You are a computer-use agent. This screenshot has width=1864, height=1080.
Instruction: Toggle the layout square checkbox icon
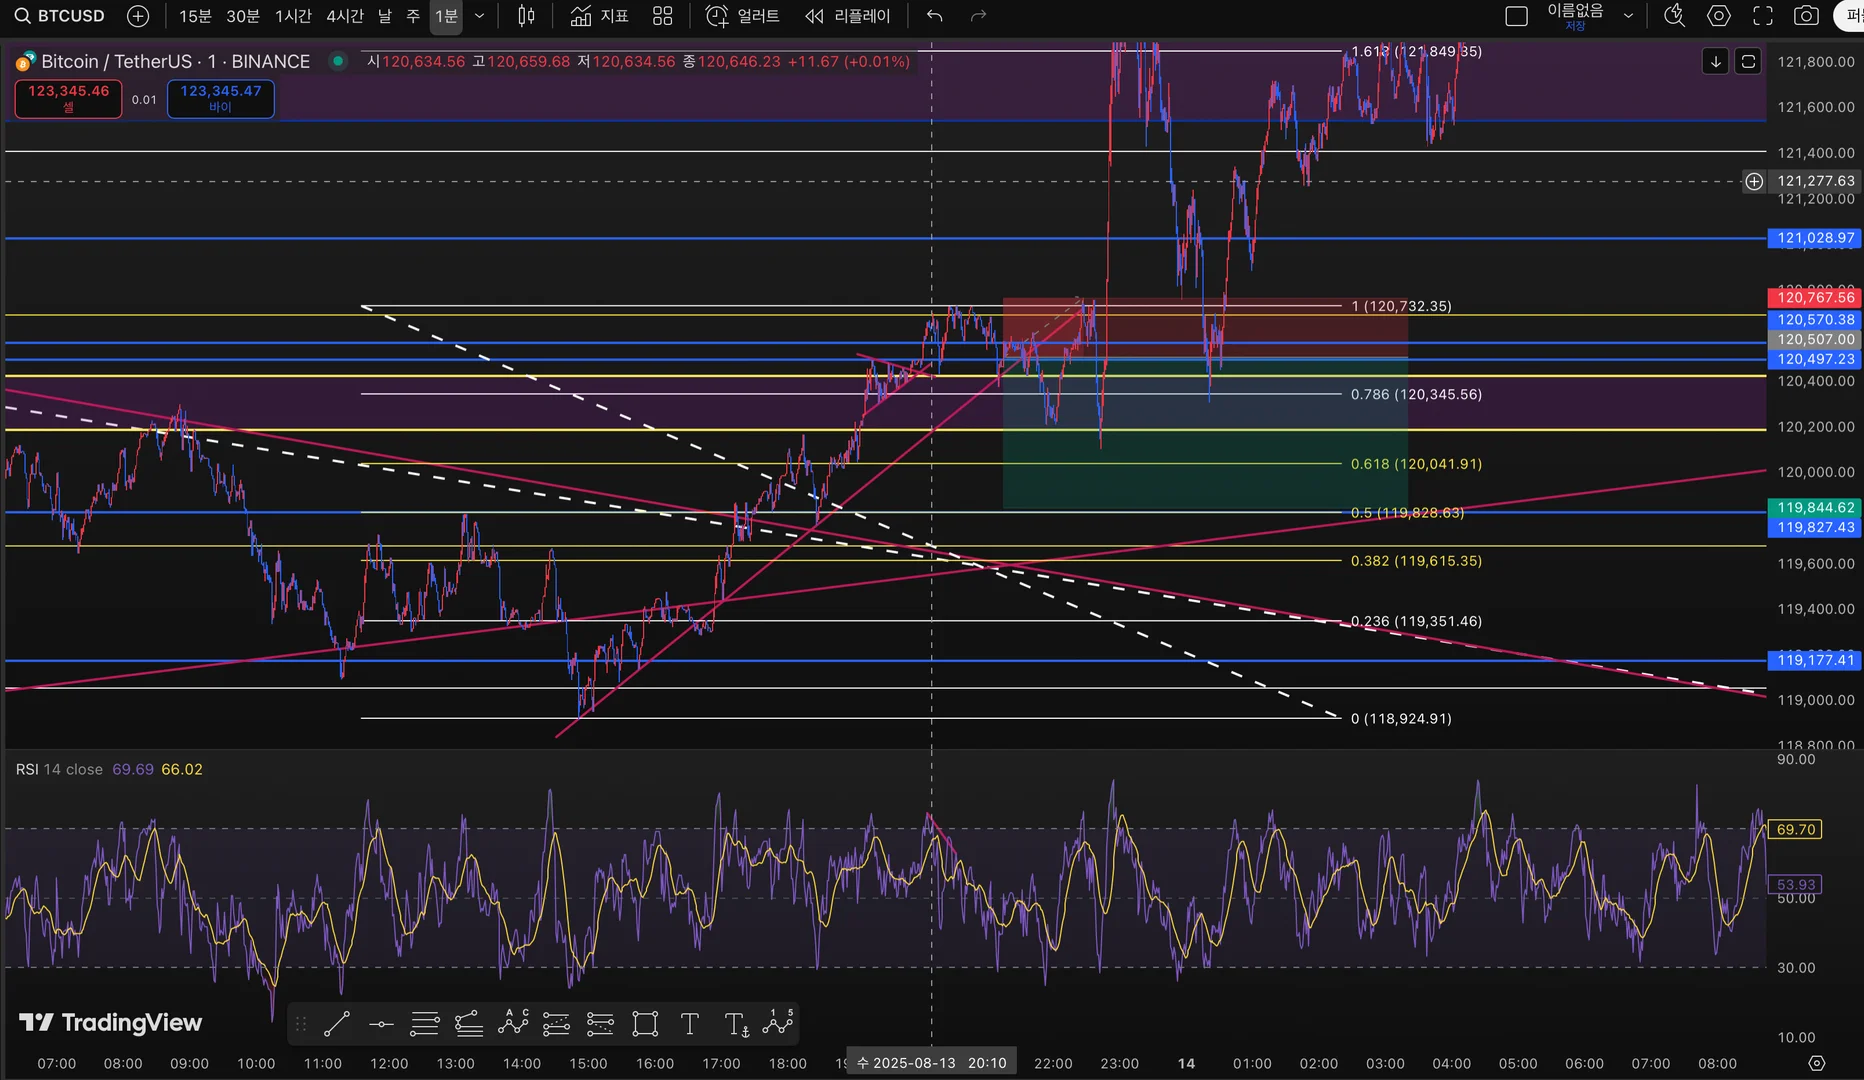[x=1516, y=16]
